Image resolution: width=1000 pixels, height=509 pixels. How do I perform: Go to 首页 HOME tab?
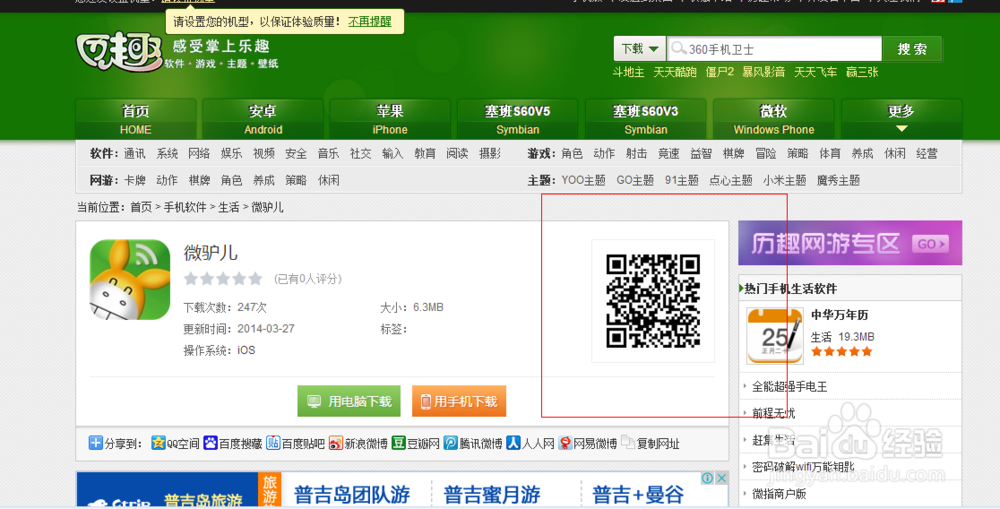[x=136, y=119]
